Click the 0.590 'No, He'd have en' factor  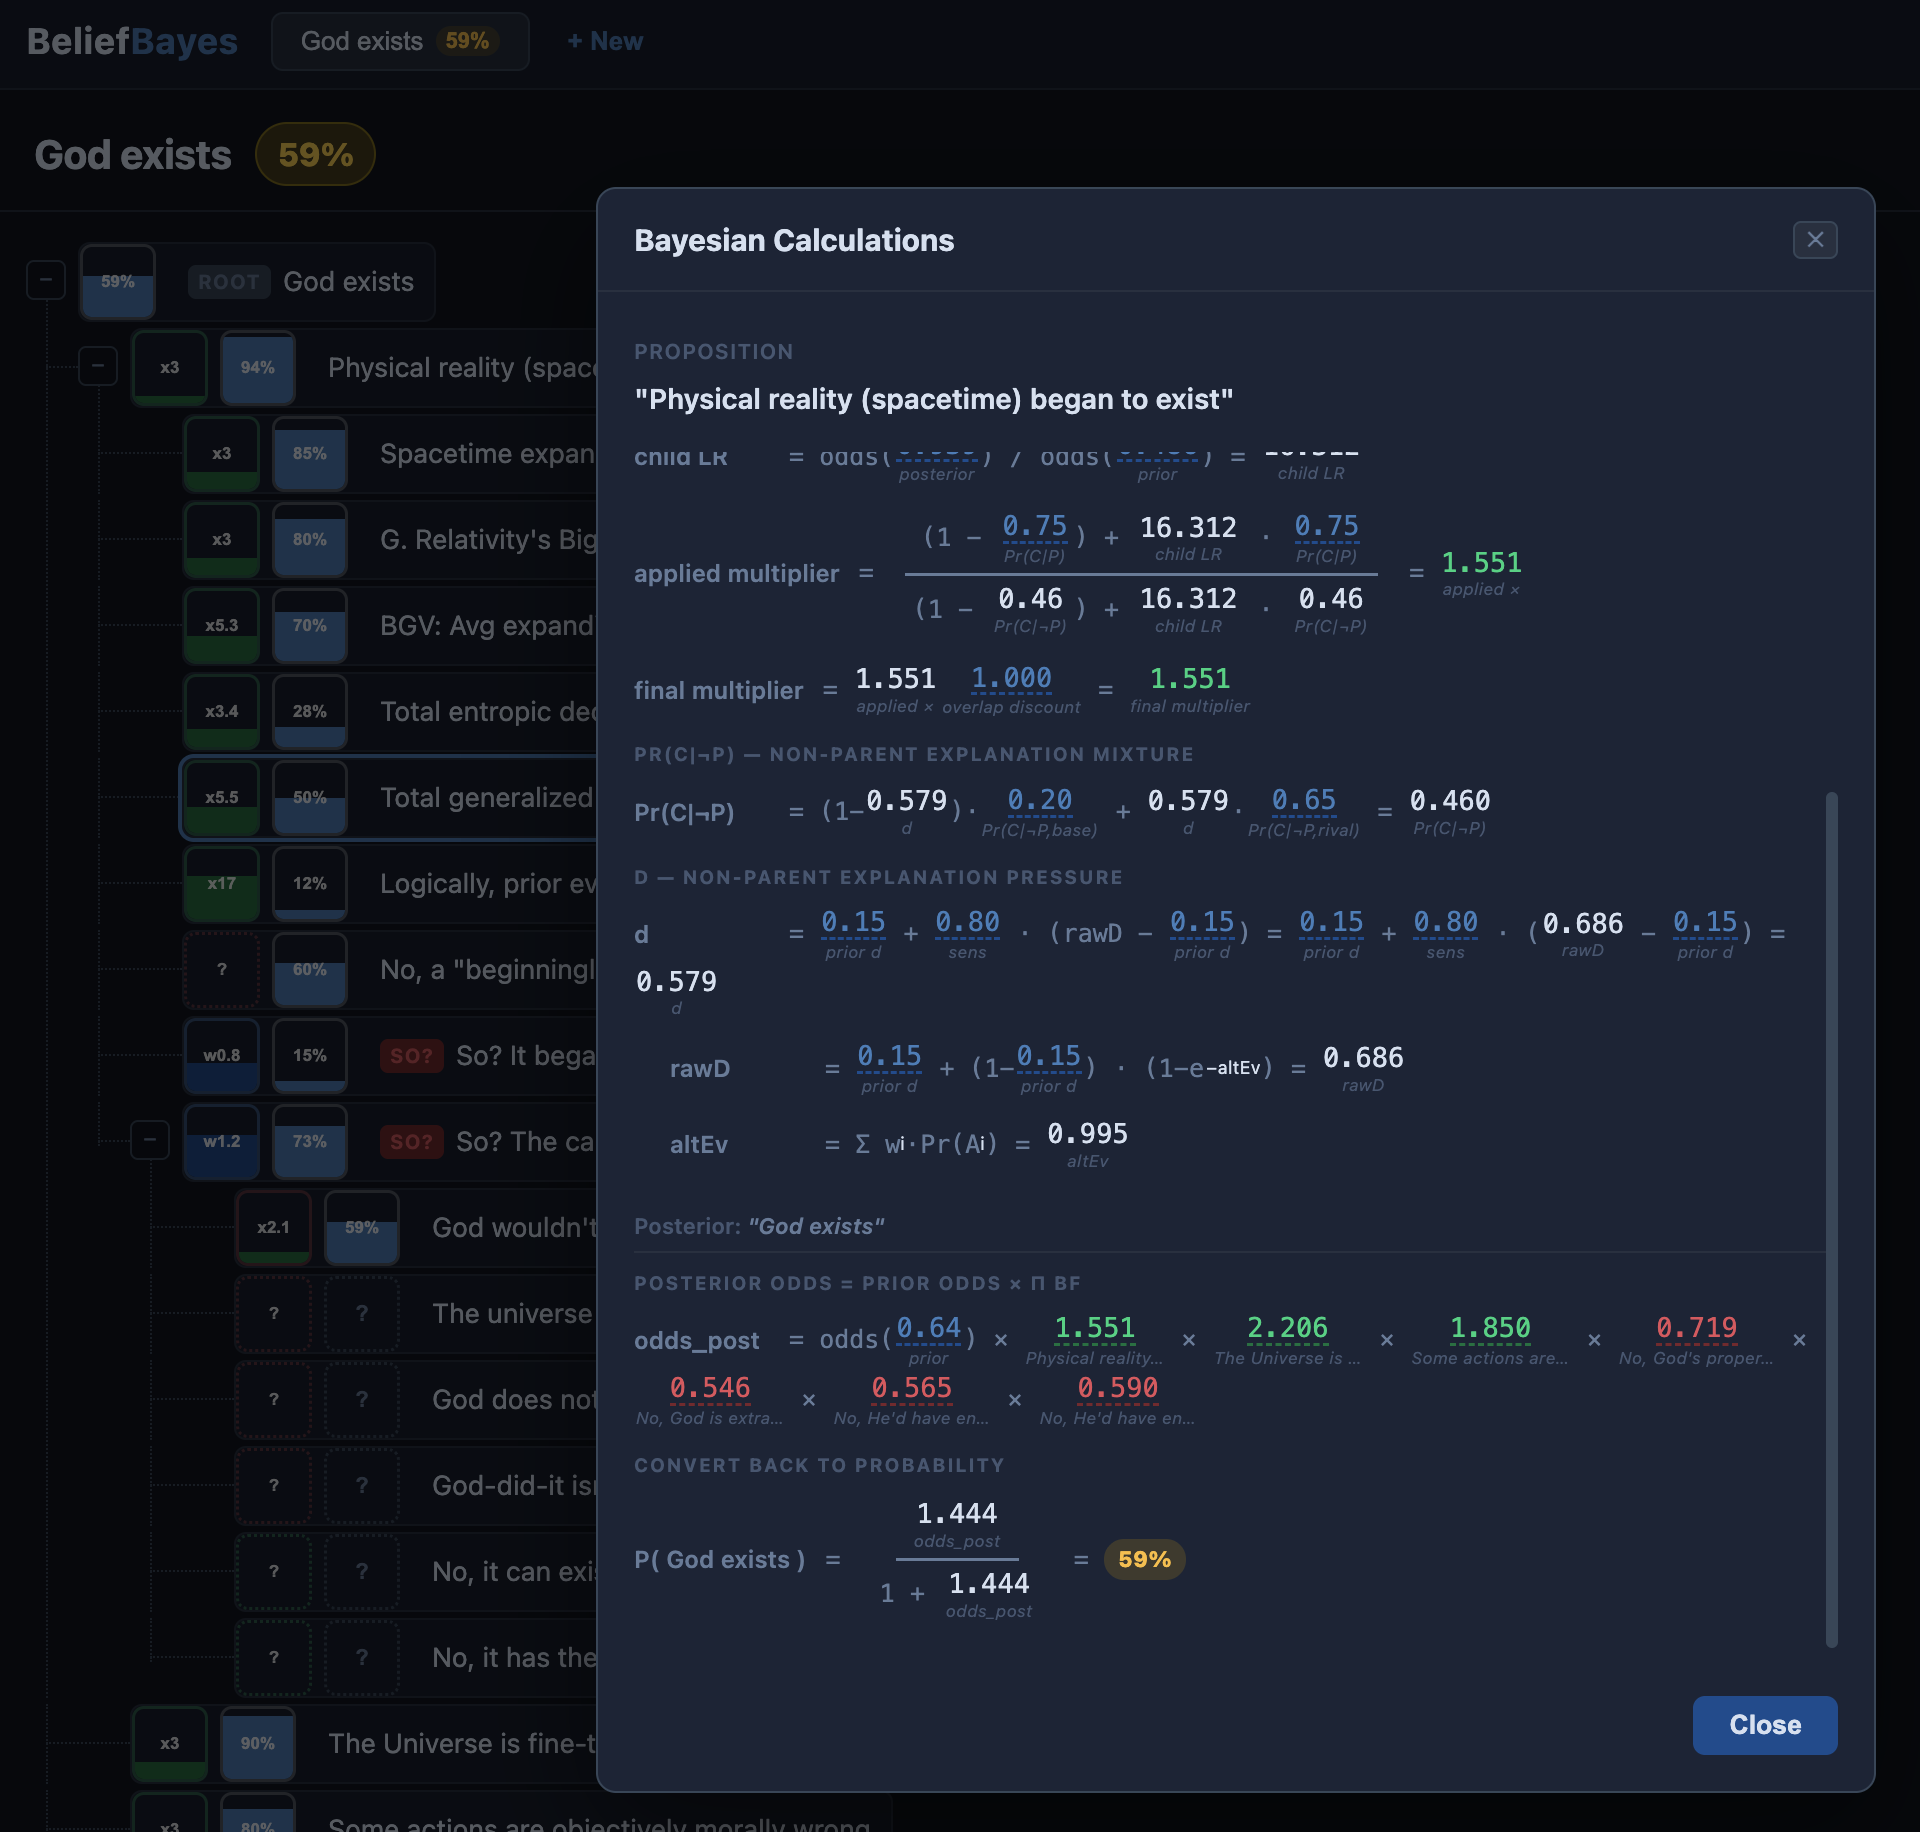click(1117, 1388)
